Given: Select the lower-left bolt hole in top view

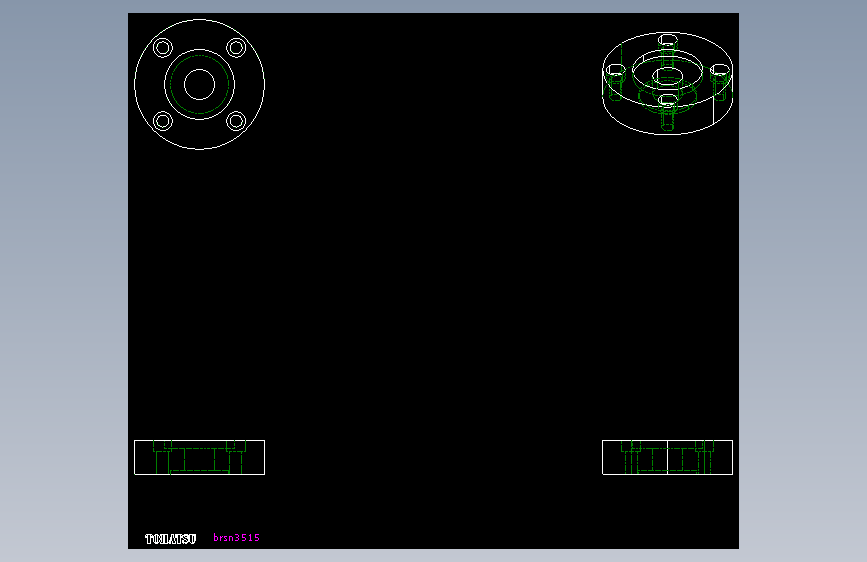Looking at the screenshot, I should [163, 121].
